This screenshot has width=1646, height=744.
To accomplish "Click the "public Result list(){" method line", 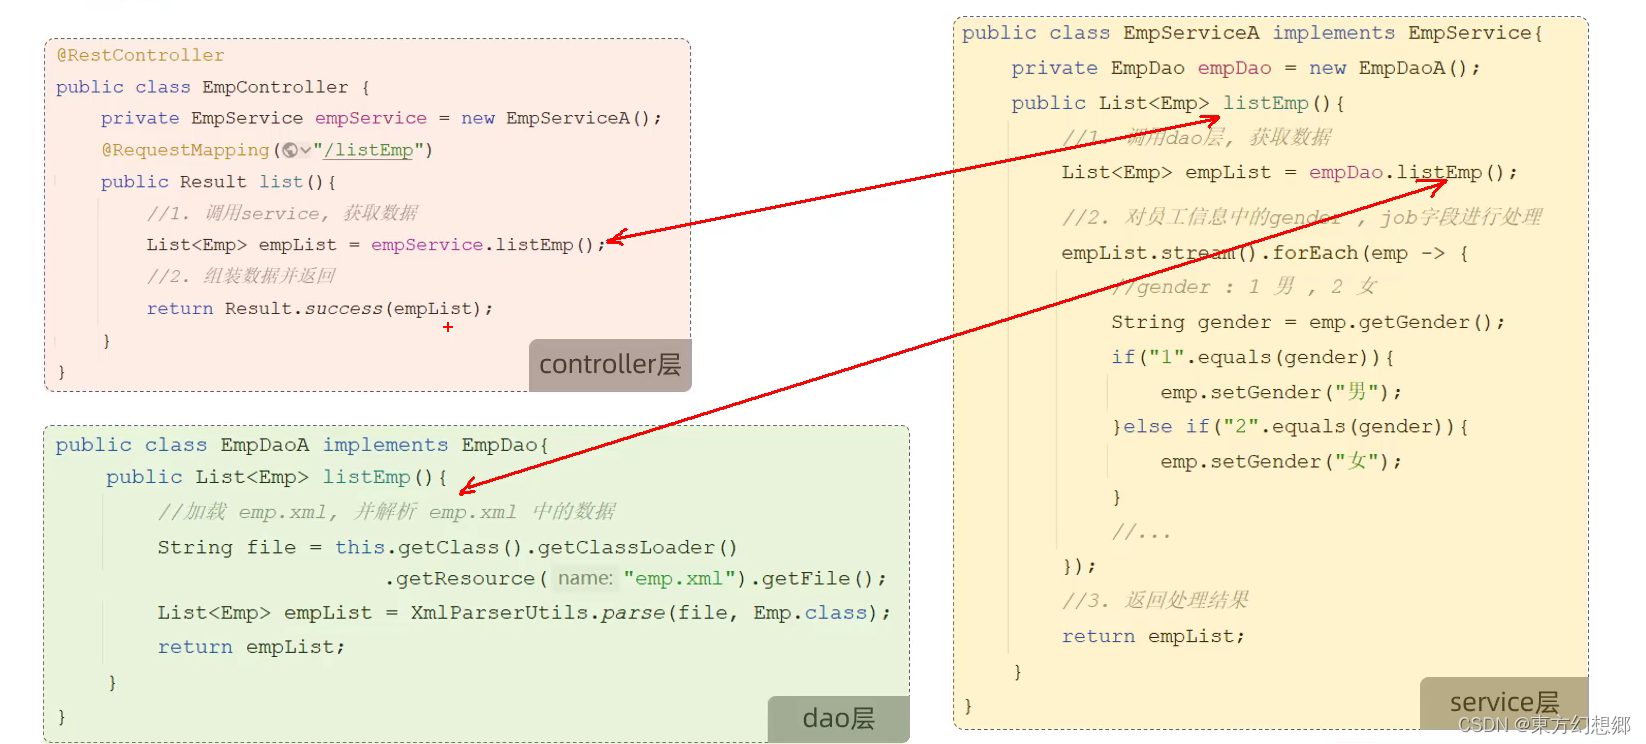I will [218, 182].
